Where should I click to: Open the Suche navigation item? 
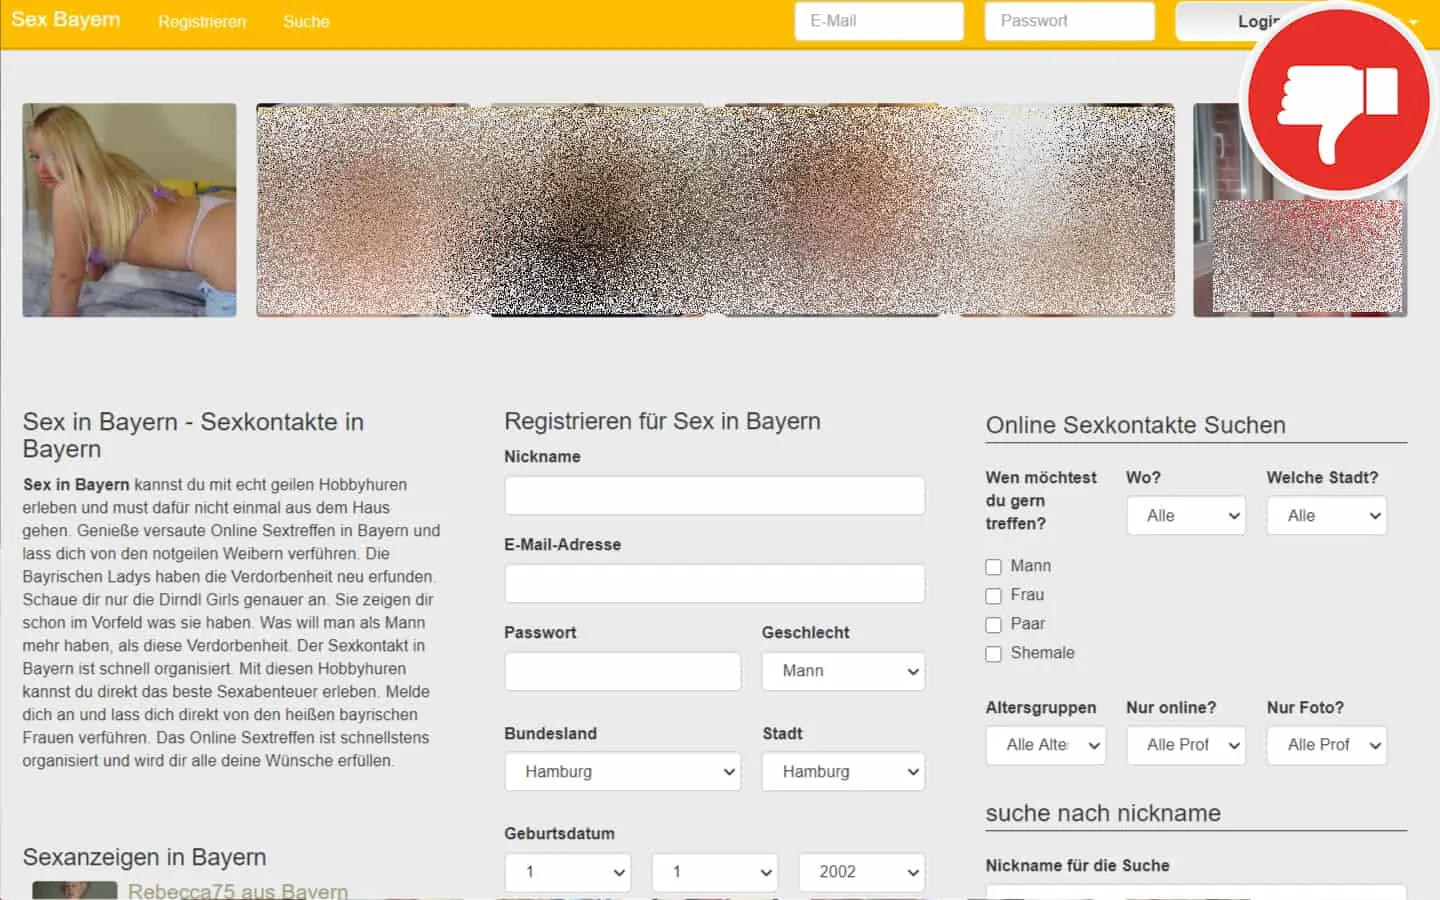306,21
